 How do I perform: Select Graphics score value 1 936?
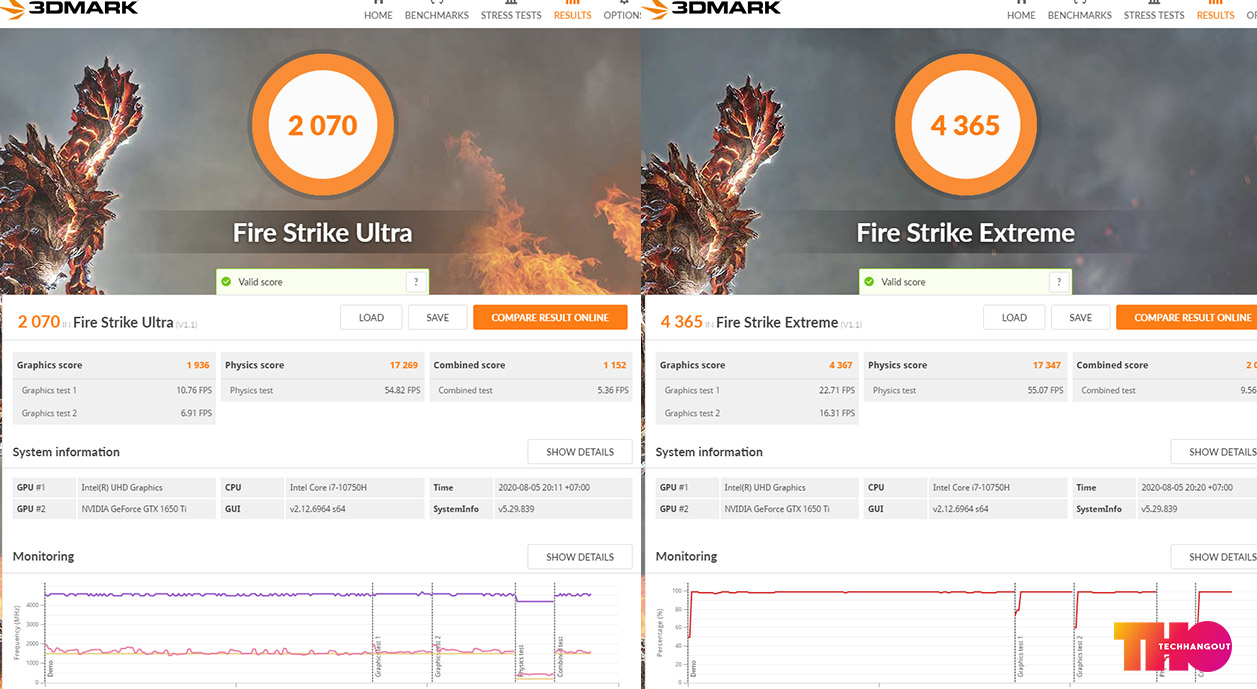click(198, 365)
